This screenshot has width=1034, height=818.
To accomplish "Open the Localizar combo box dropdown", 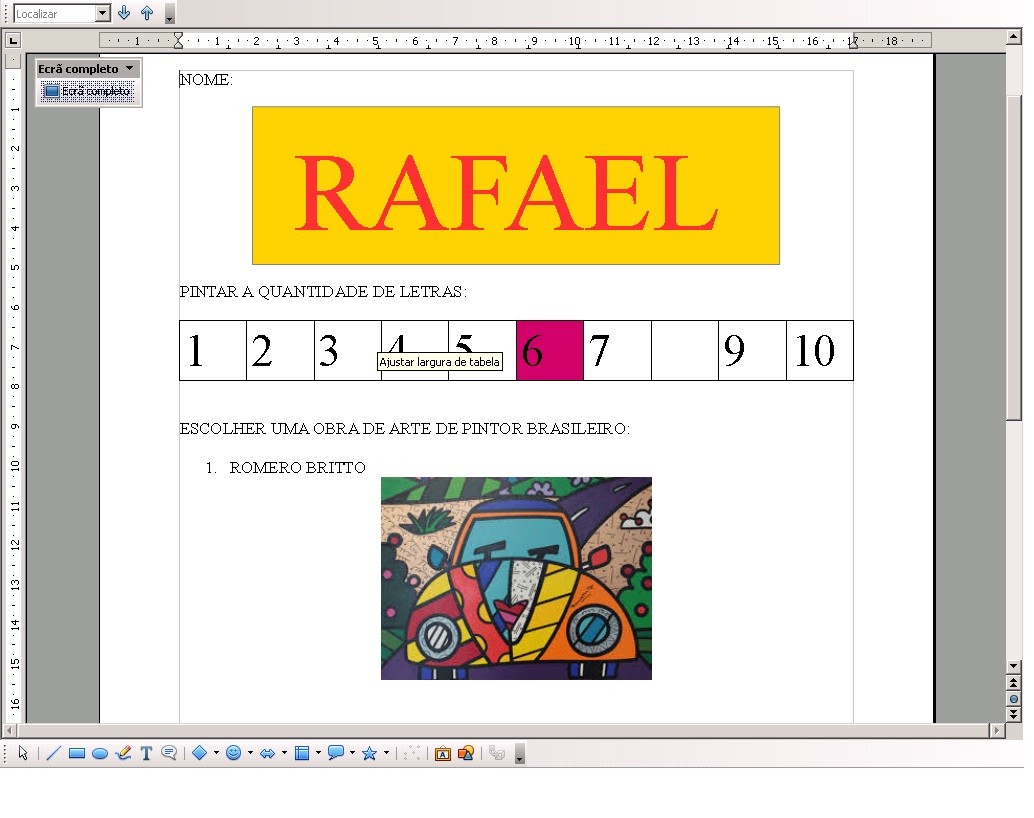I will click(x=102, y=13).
